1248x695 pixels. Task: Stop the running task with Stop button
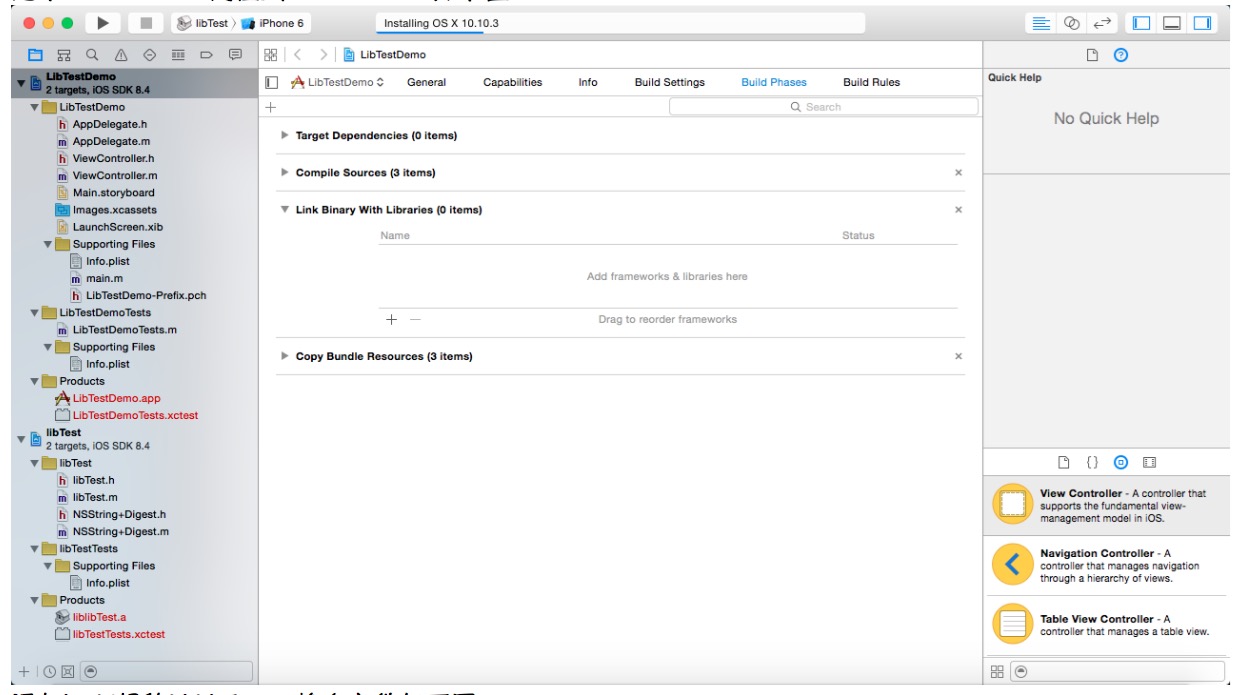(146, 23)
